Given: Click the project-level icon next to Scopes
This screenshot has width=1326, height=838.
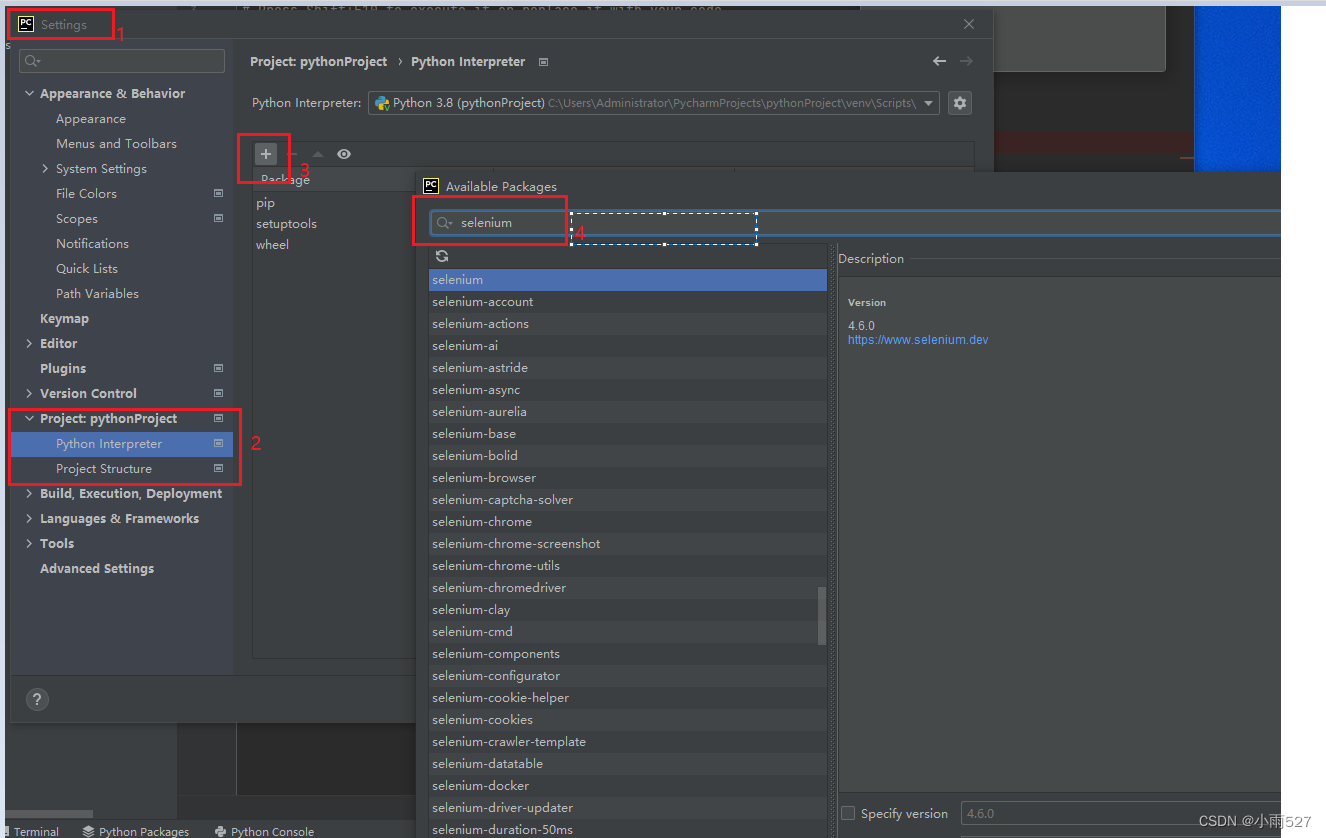Looking at the screenshot, I should 219,218.
